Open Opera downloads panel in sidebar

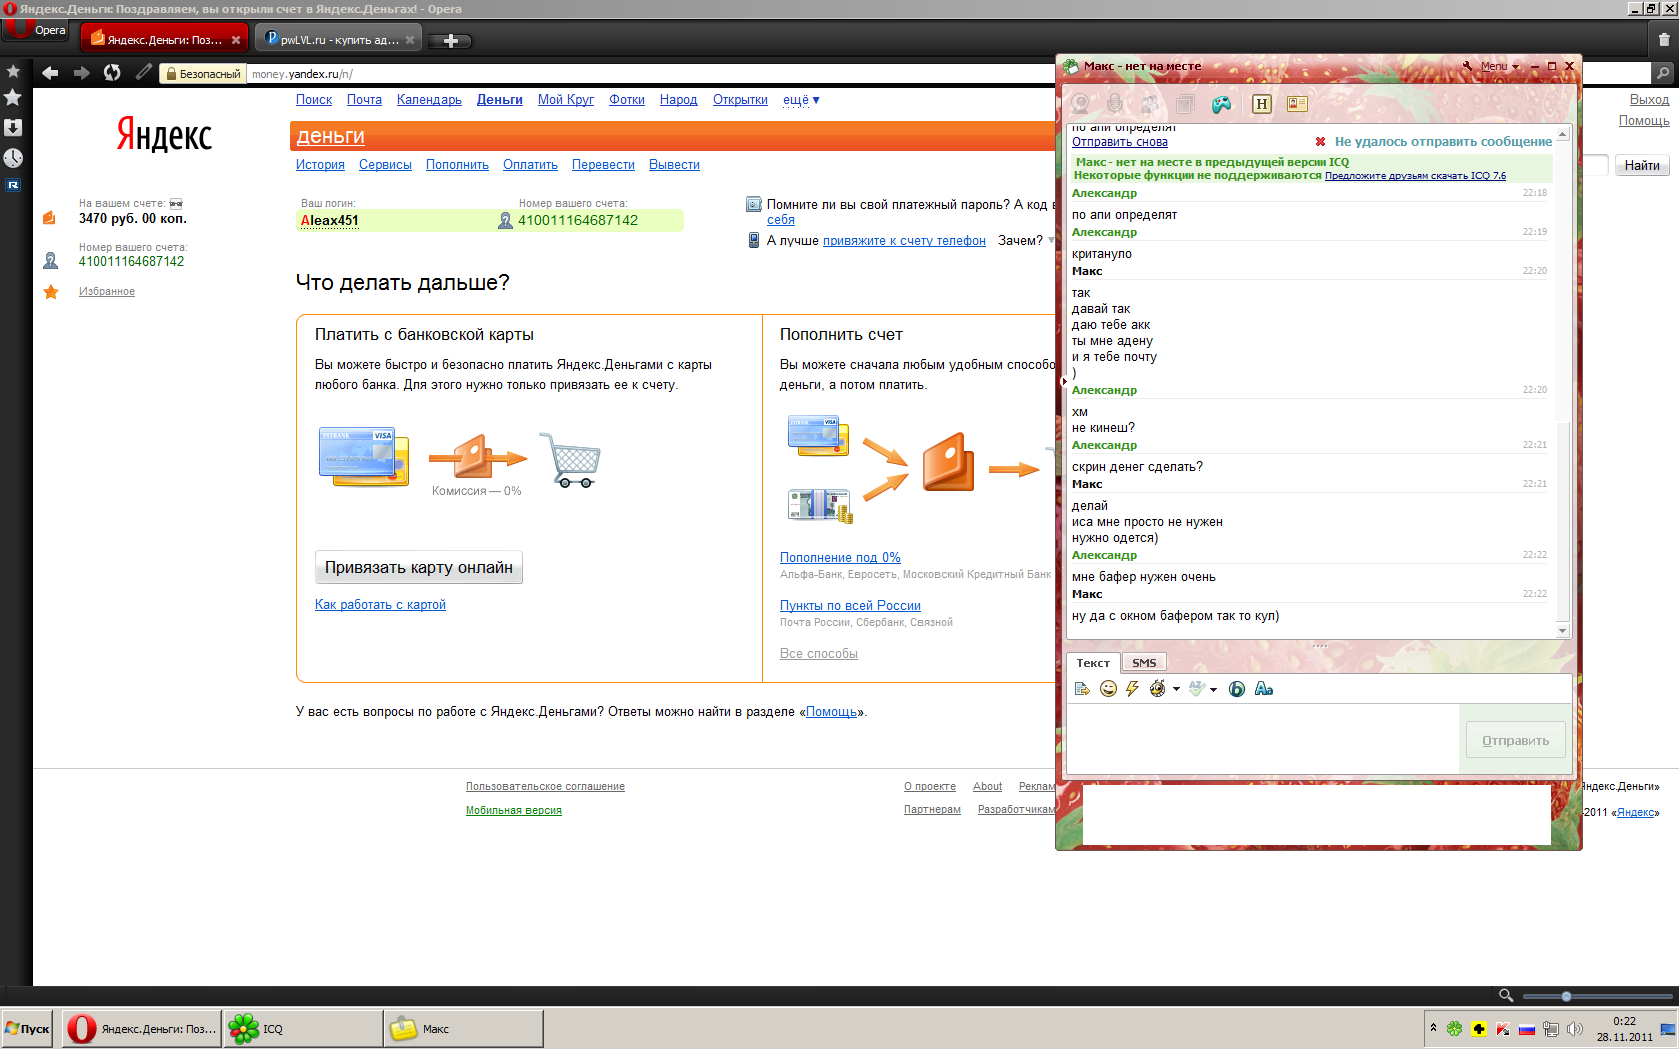pyautogui.click(x=13, y=128)
